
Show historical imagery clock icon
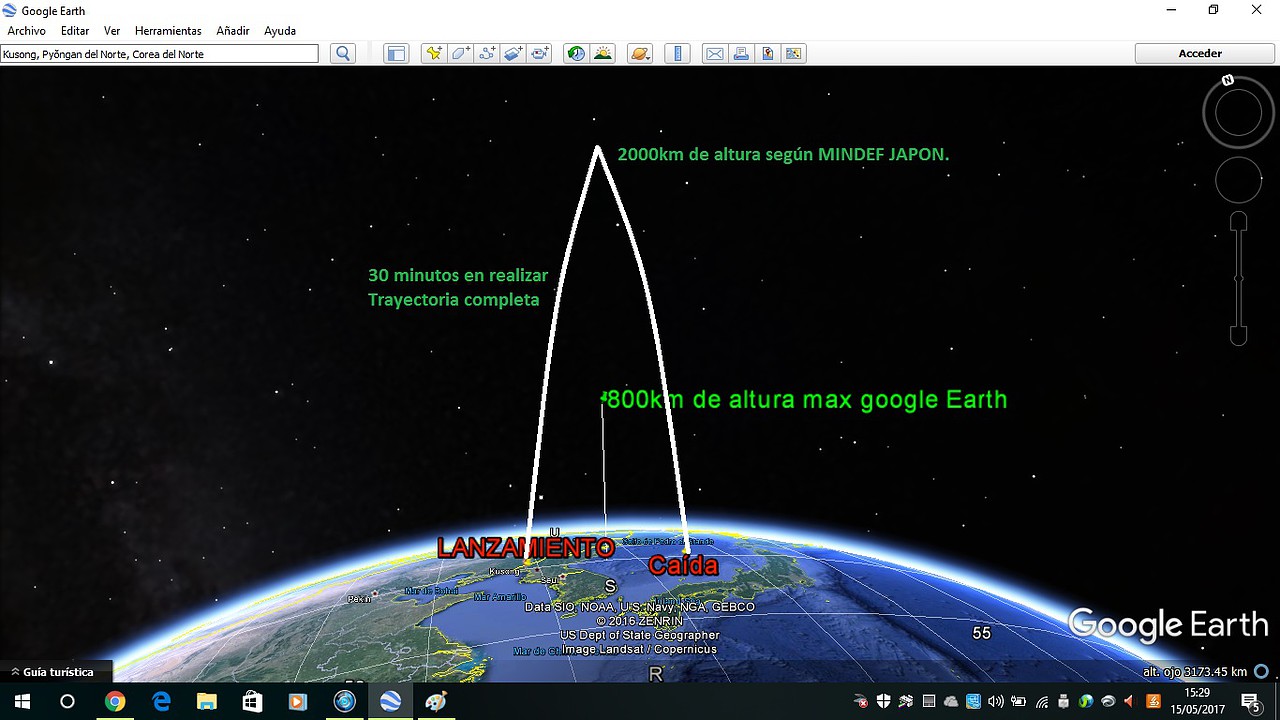(576, 54)
